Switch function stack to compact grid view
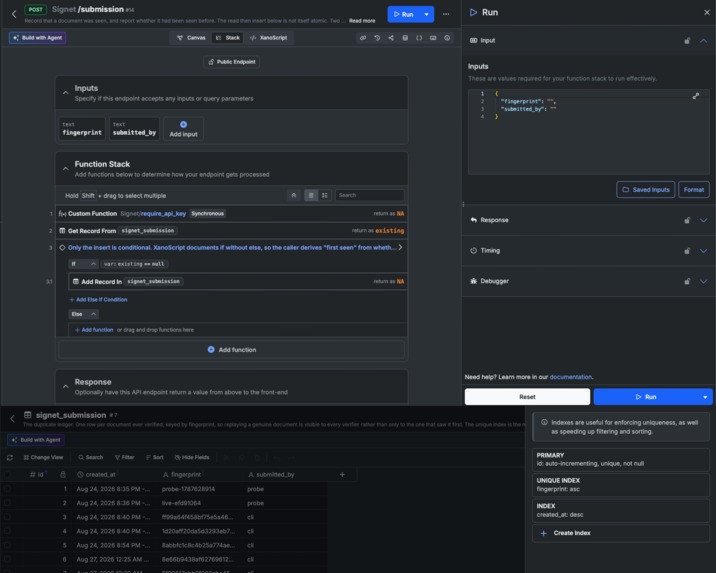Viewport: 716px width, 573px height. click(x=325, y=195)
